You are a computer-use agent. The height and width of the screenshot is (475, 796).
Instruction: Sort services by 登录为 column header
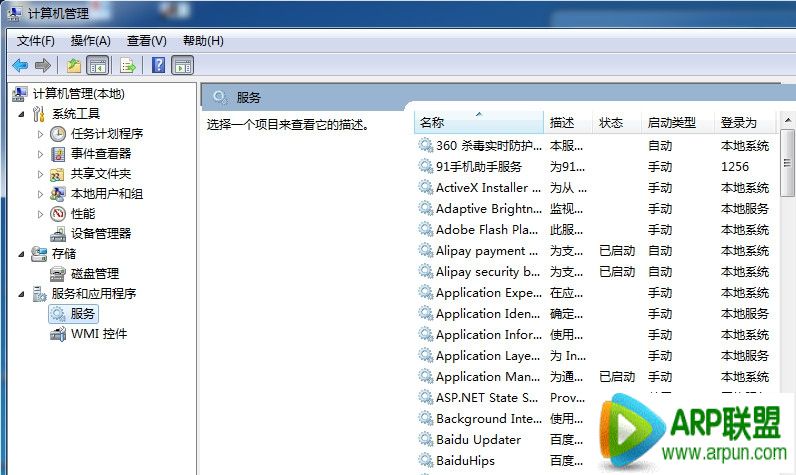pos(745,123)
